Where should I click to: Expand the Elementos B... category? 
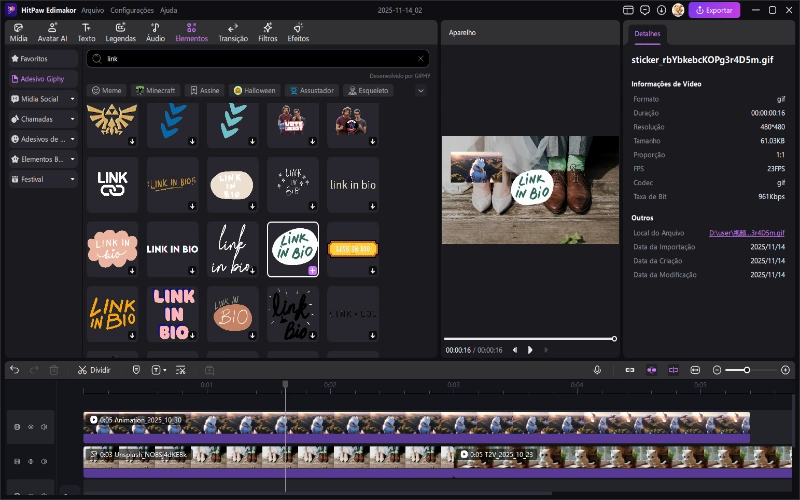(x=72, y=159)
